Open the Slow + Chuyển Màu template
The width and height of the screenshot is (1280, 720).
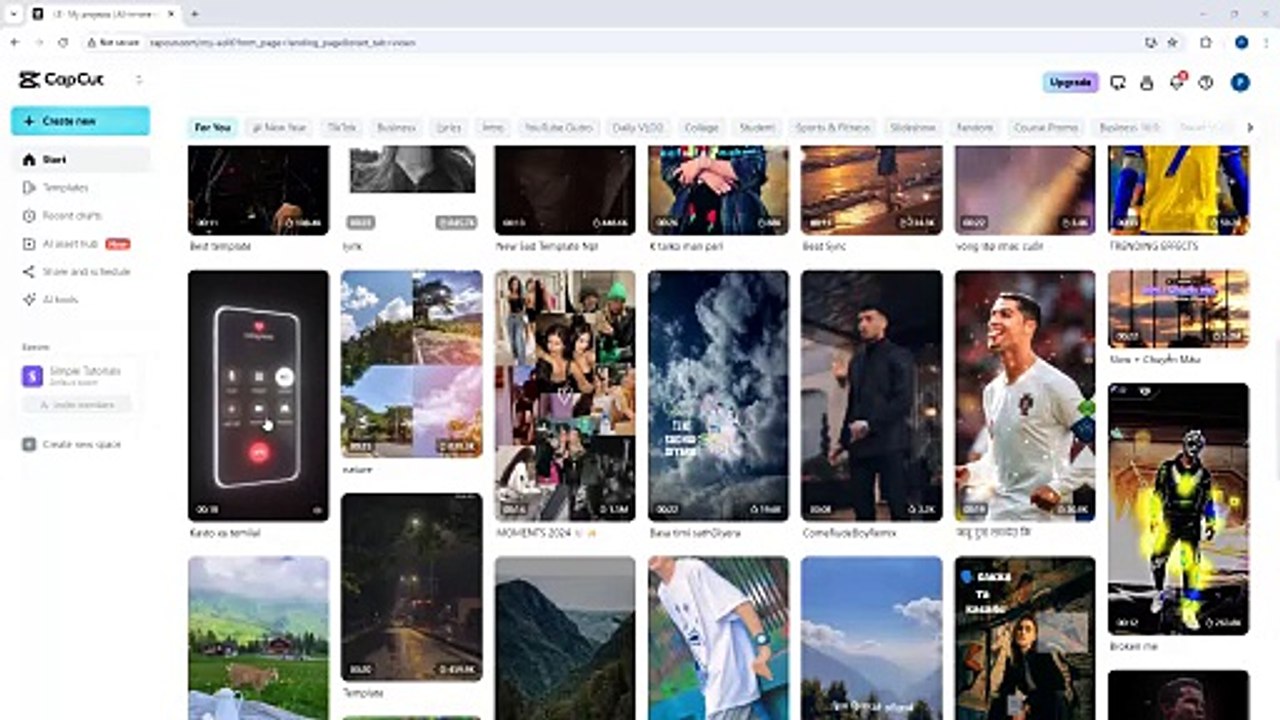tap(1179, 309)
